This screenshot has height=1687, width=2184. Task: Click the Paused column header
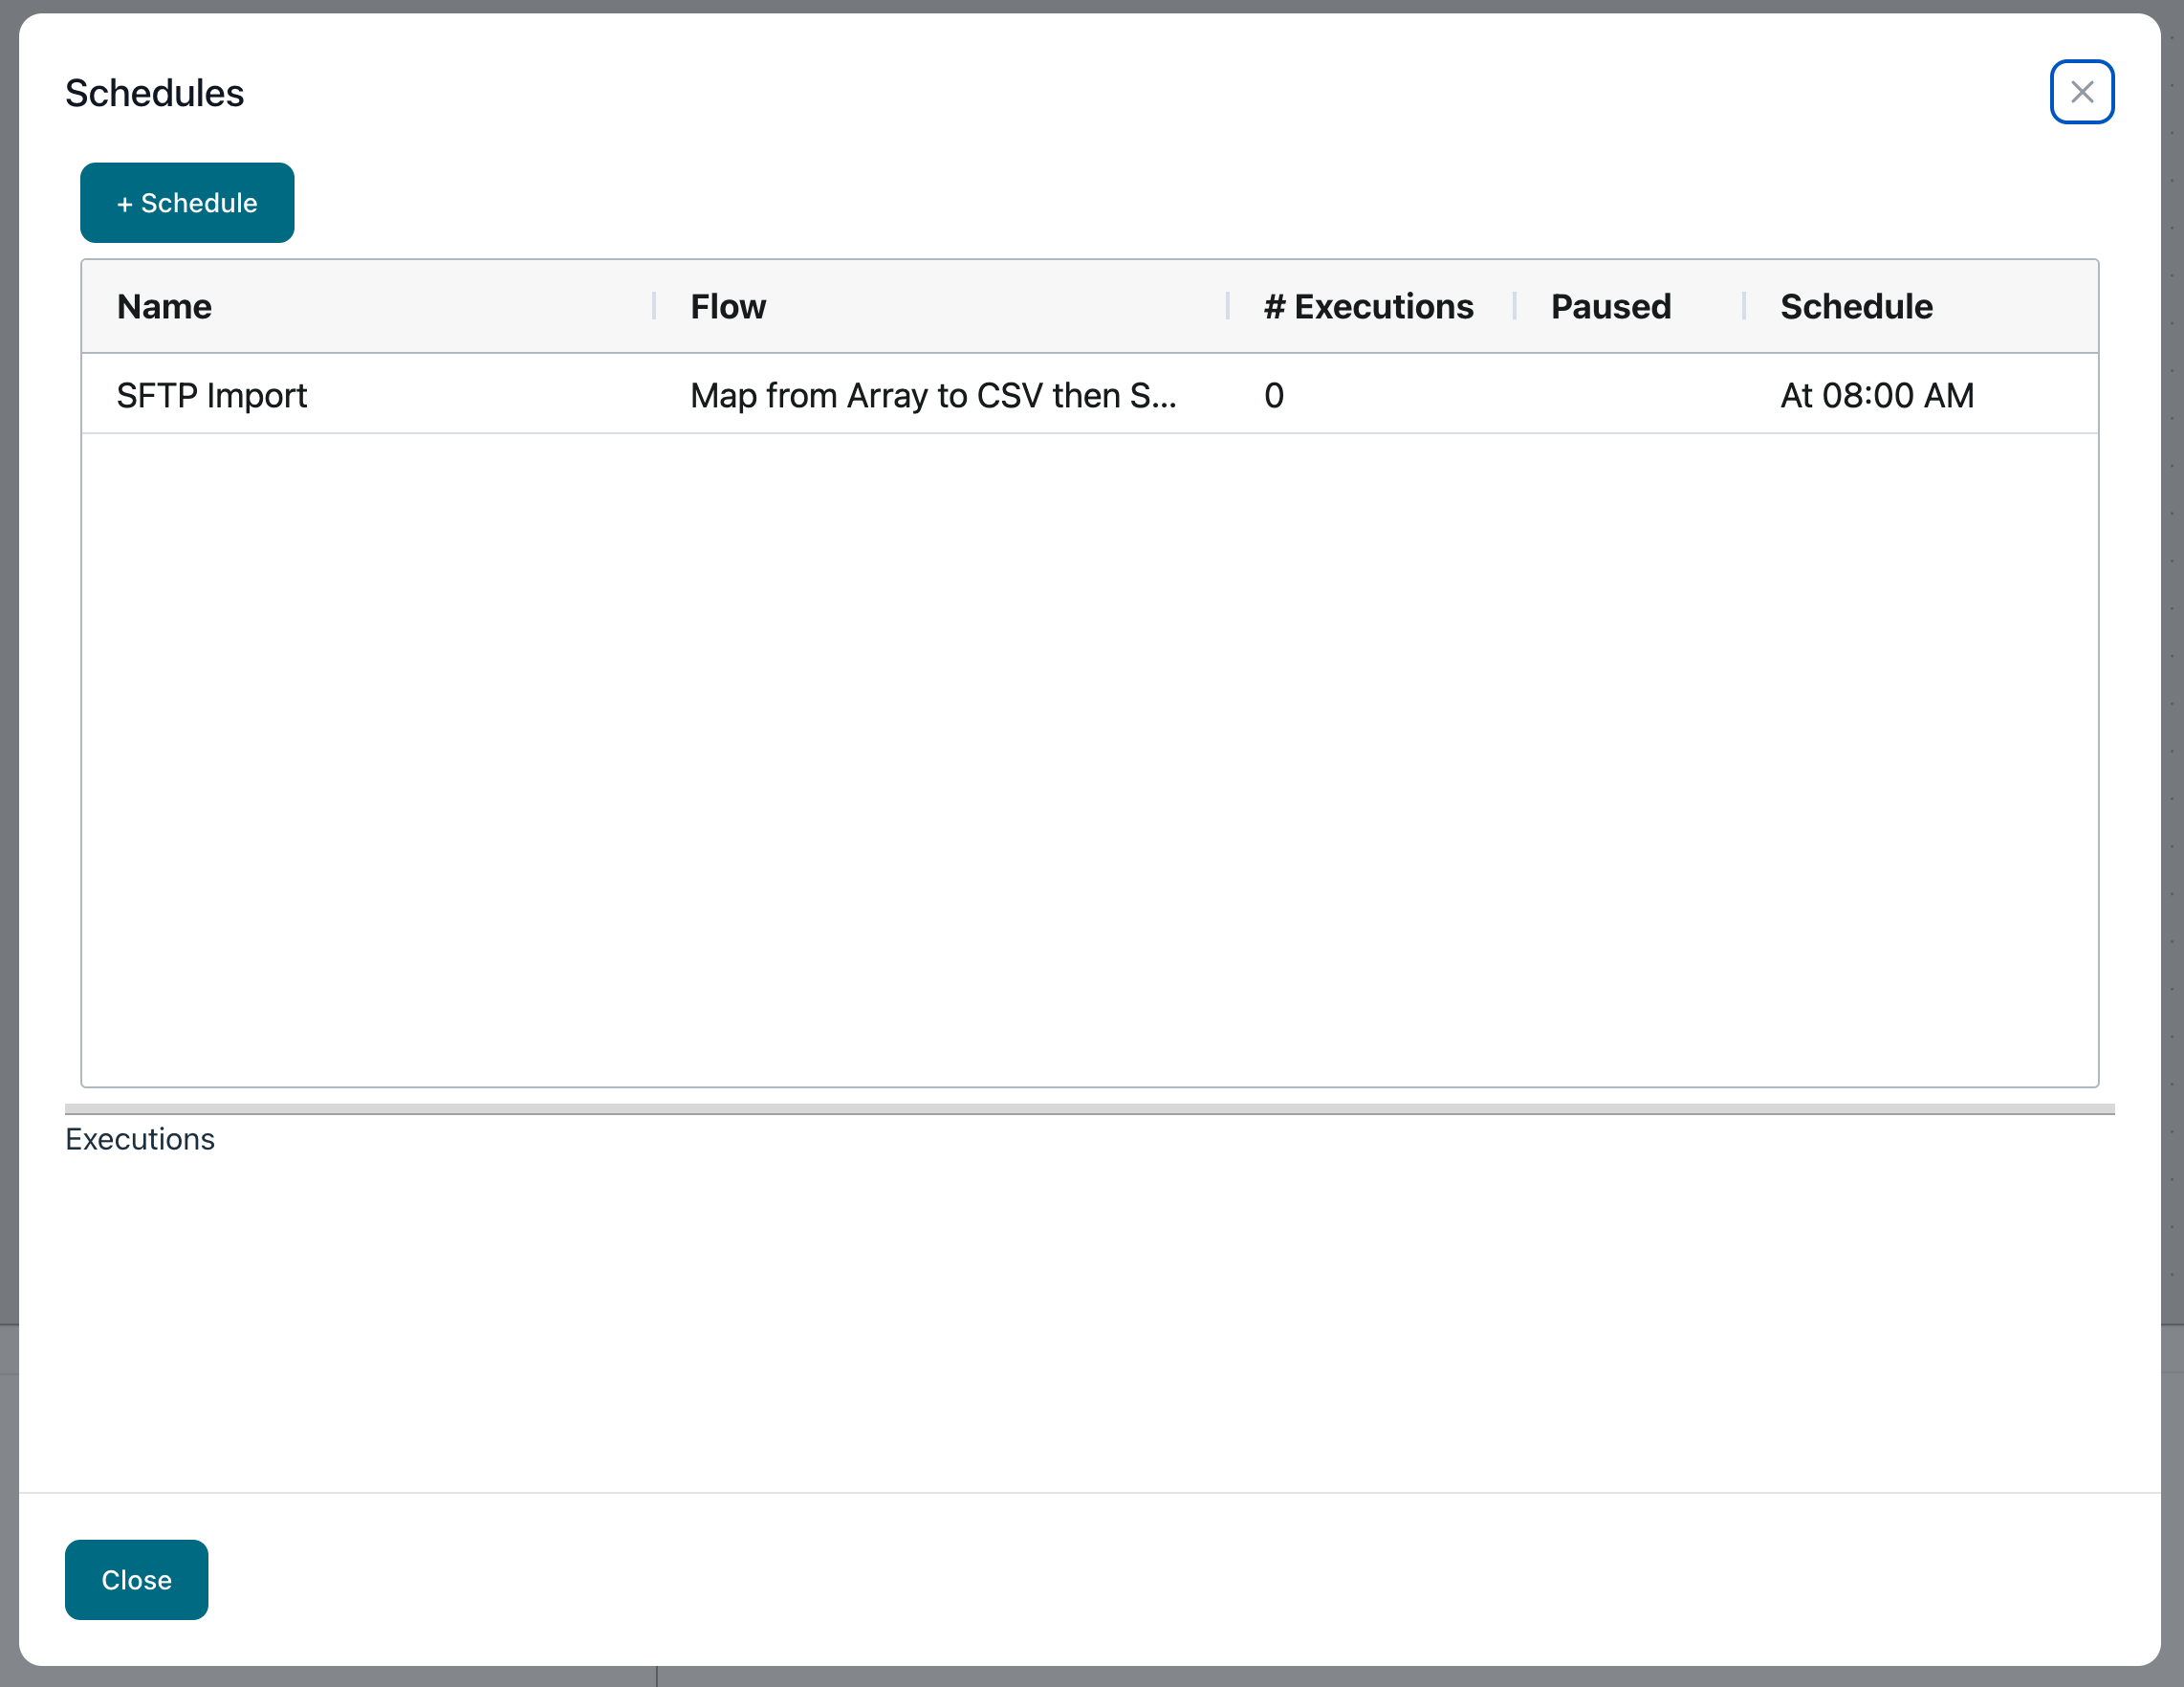[x=1610, y=306]
